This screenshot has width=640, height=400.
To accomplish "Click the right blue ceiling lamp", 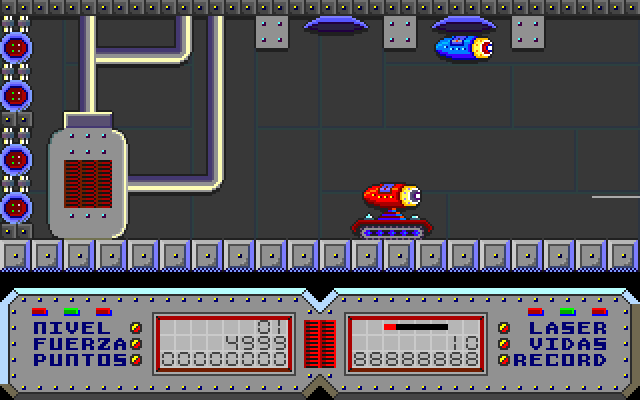I will (x=463, y=22).
